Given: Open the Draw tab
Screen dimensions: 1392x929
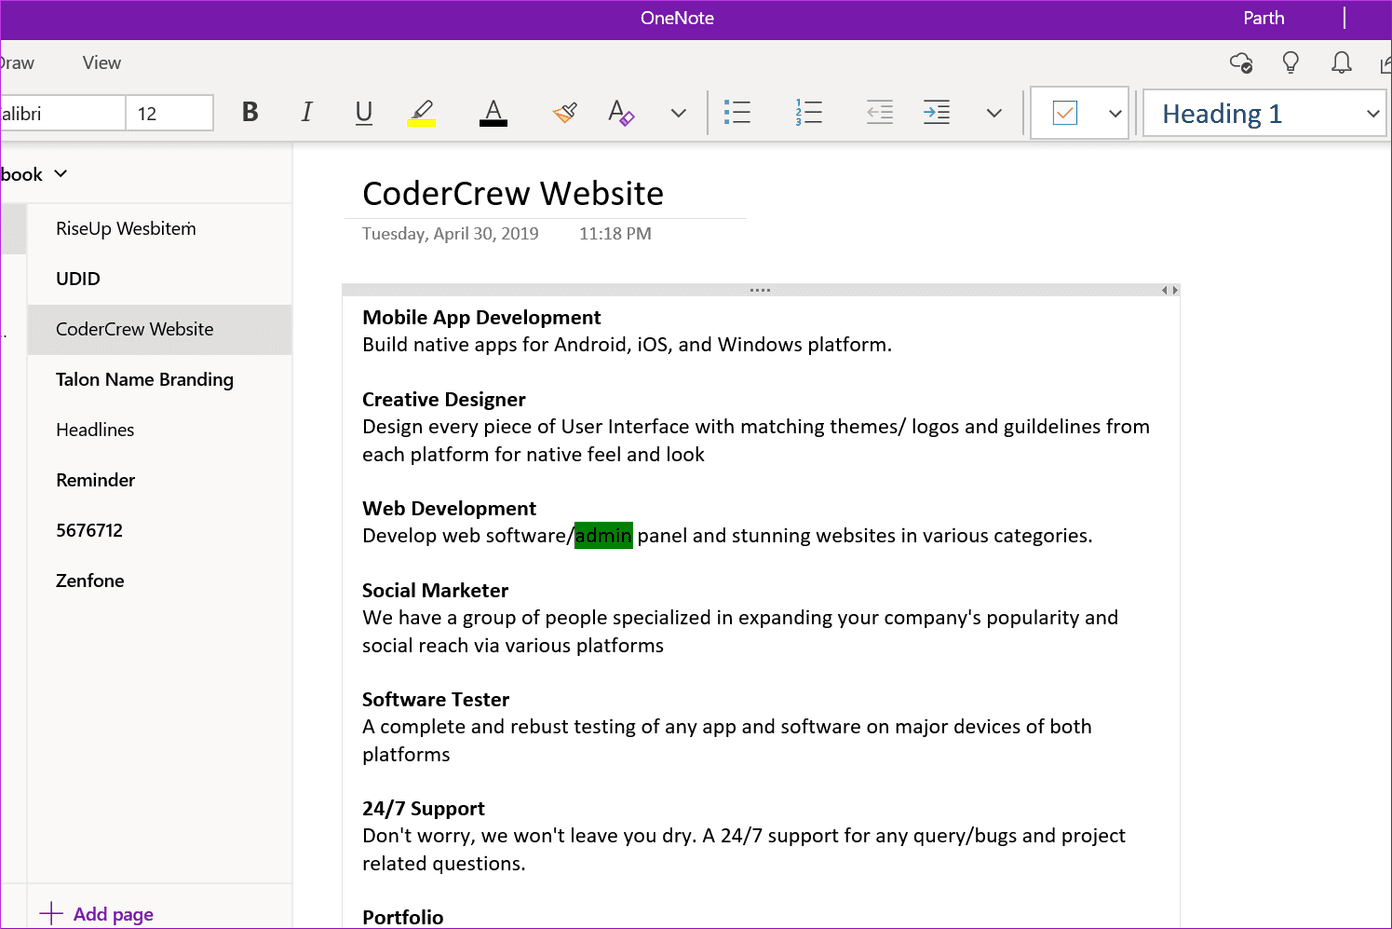Looking at the screenshot, I should coord(17,63).
